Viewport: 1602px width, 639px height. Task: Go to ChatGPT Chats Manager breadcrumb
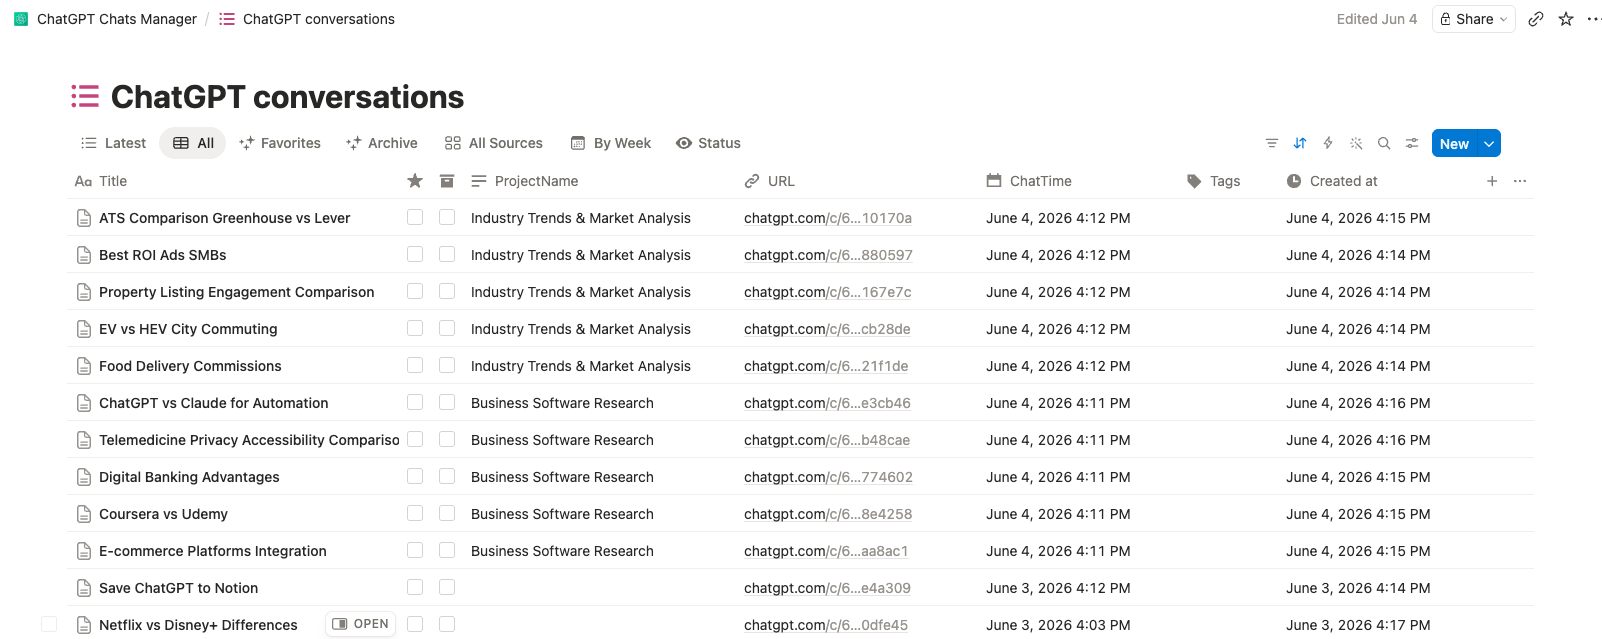click(x=117, y=19)
